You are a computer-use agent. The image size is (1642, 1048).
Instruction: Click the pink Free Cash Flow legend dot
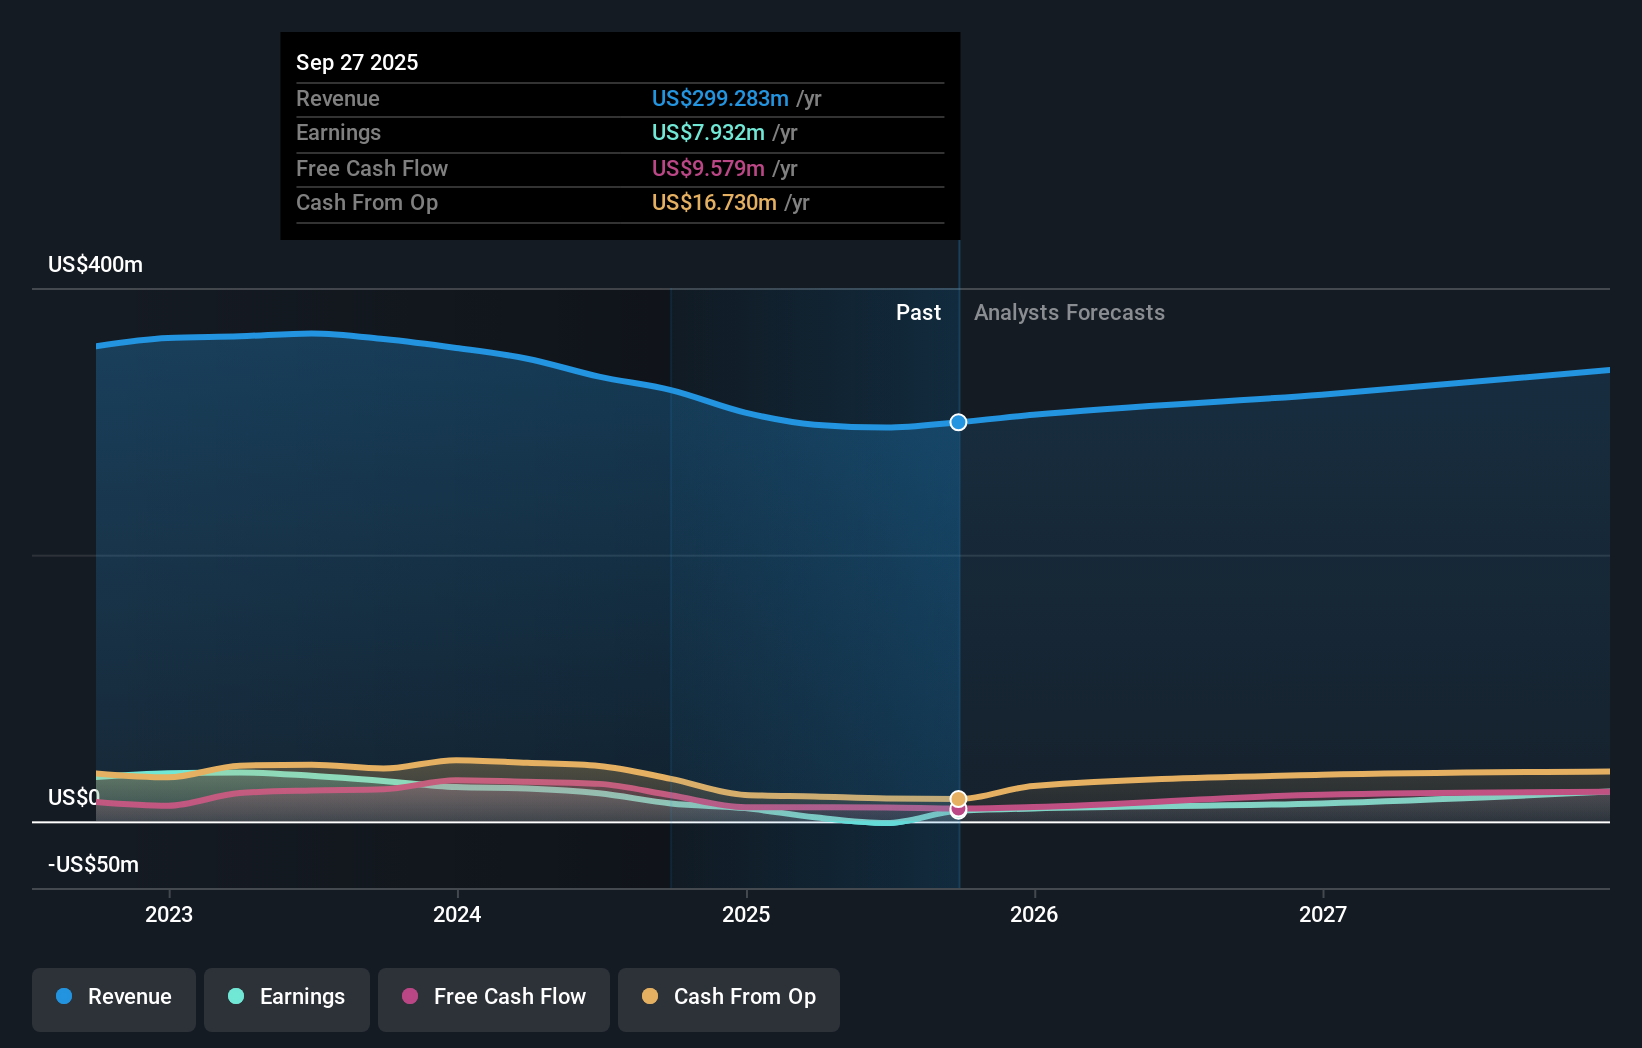pyautogui.click(x=409, y=997)
